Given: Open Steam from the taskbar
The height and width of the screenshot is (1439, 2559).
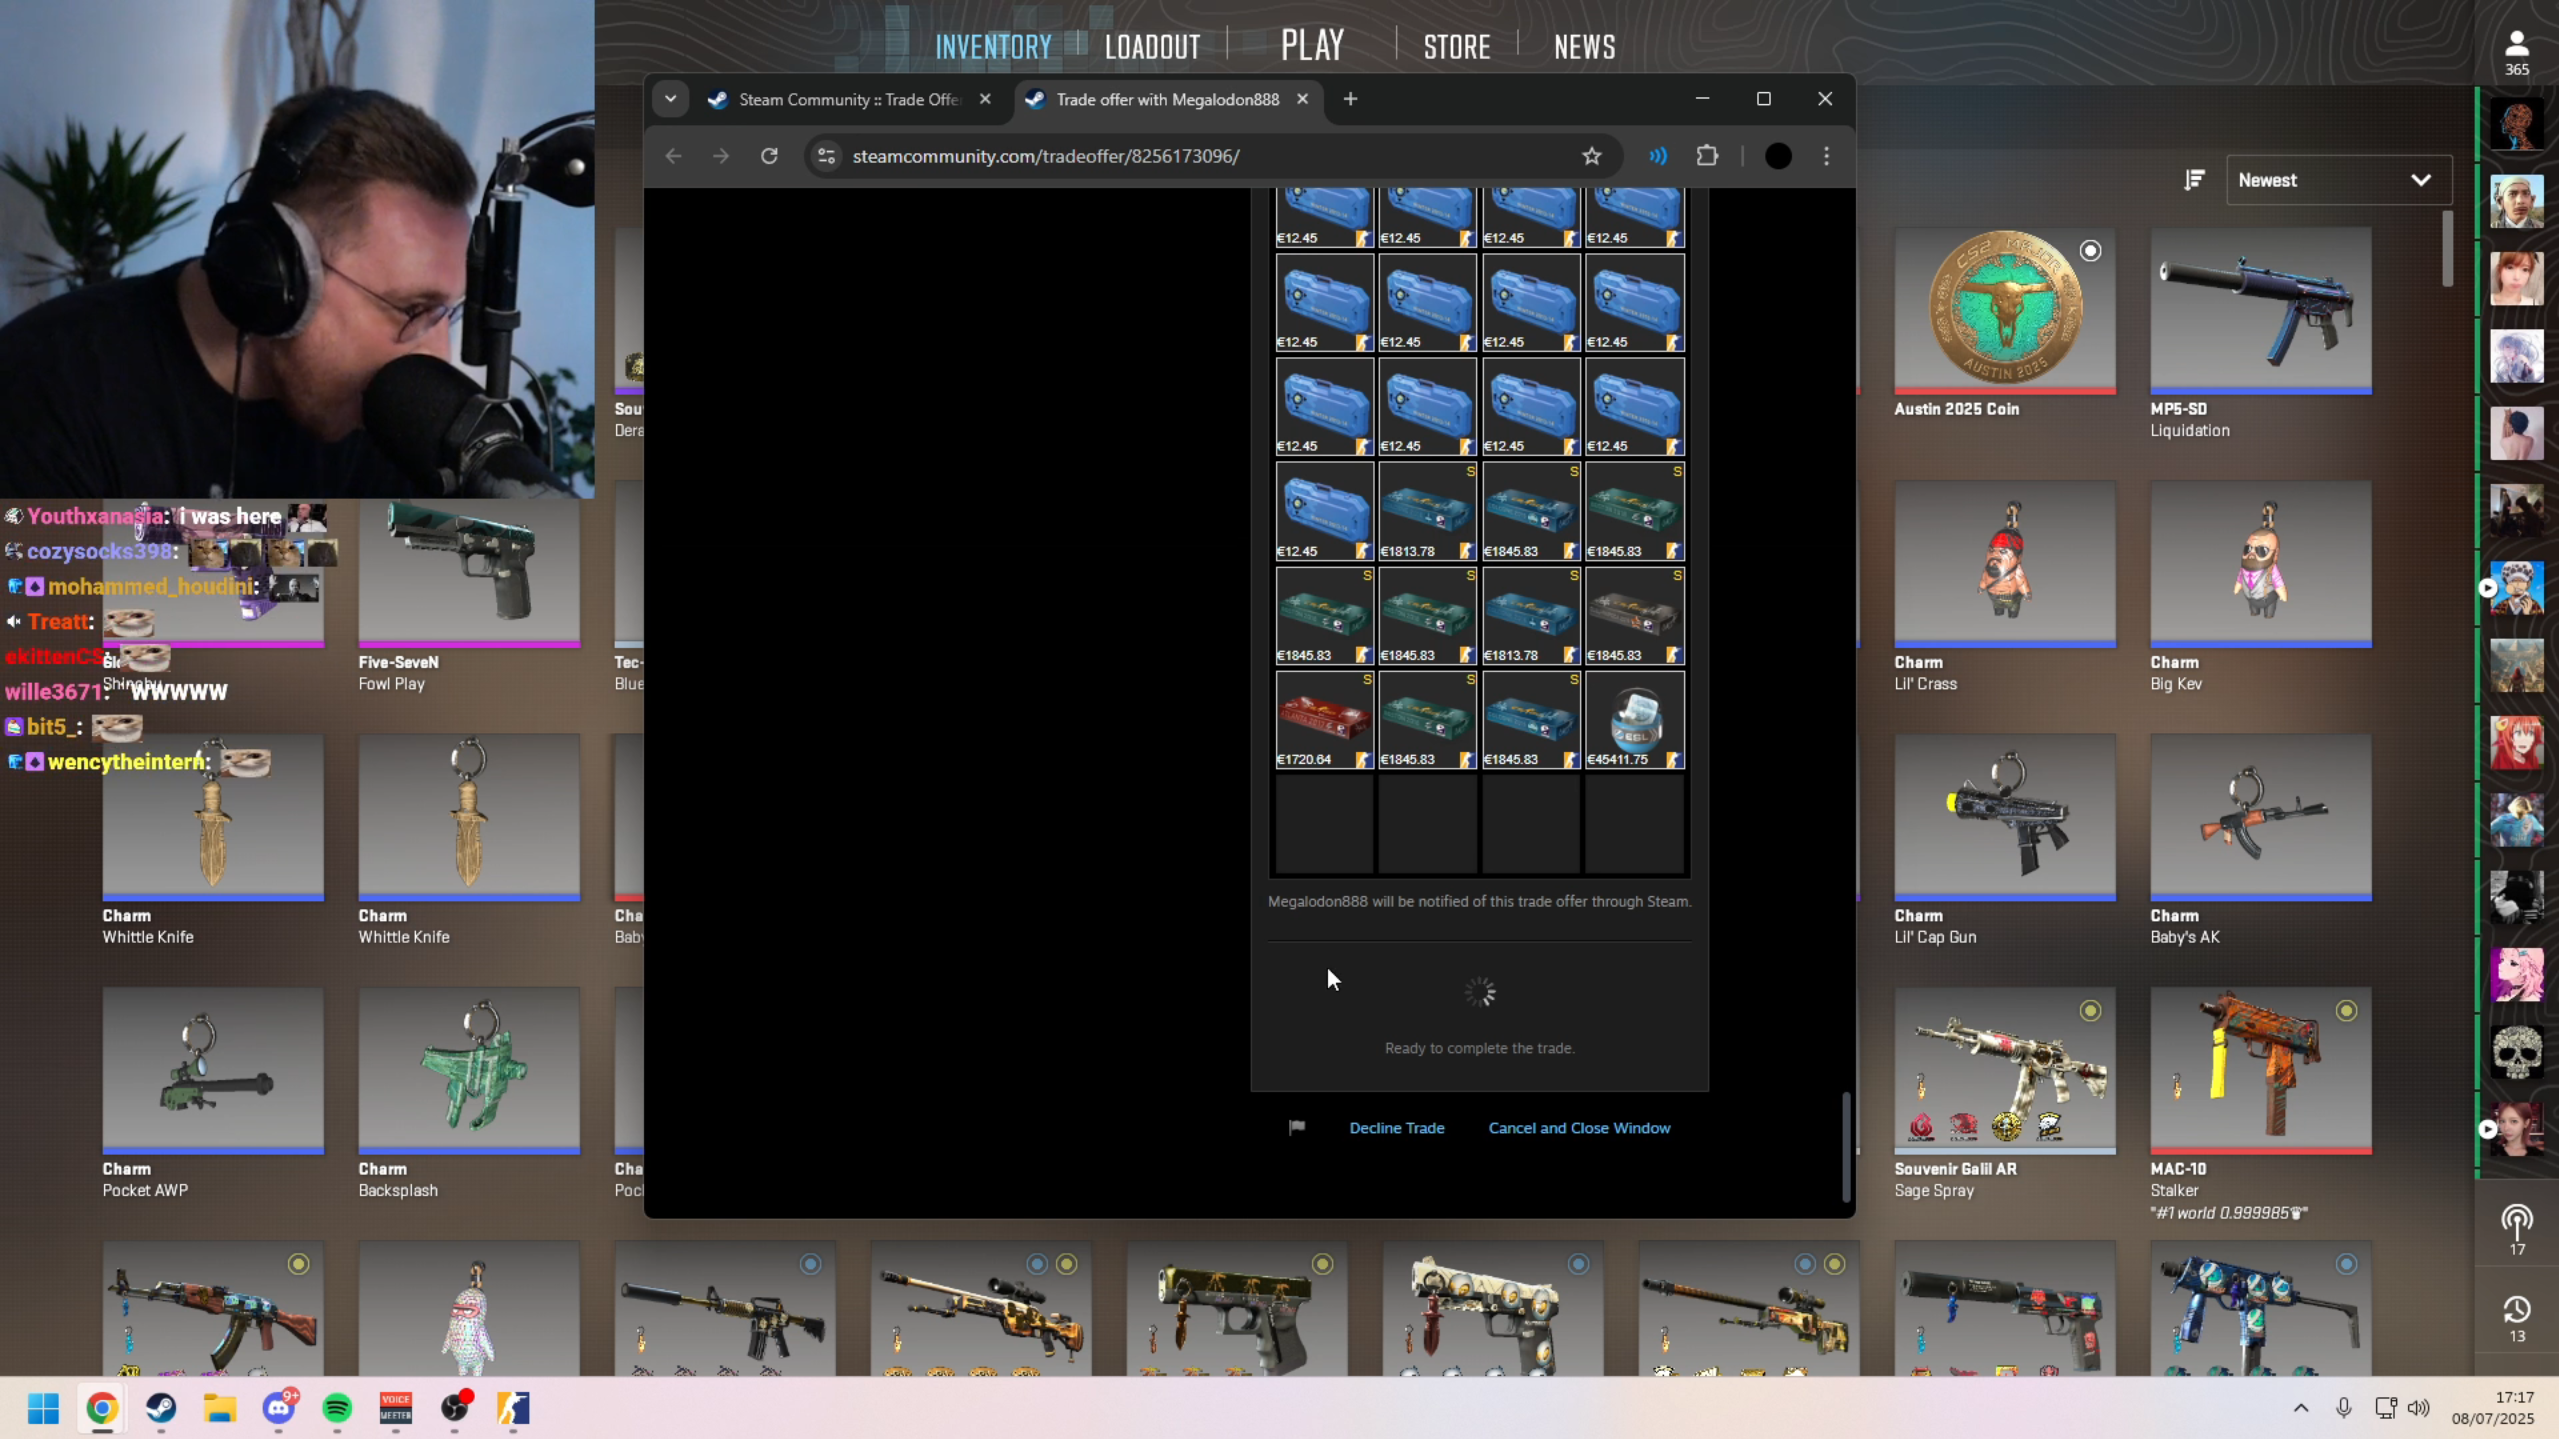Looking at the screenshot, I should pos(161,1408).
